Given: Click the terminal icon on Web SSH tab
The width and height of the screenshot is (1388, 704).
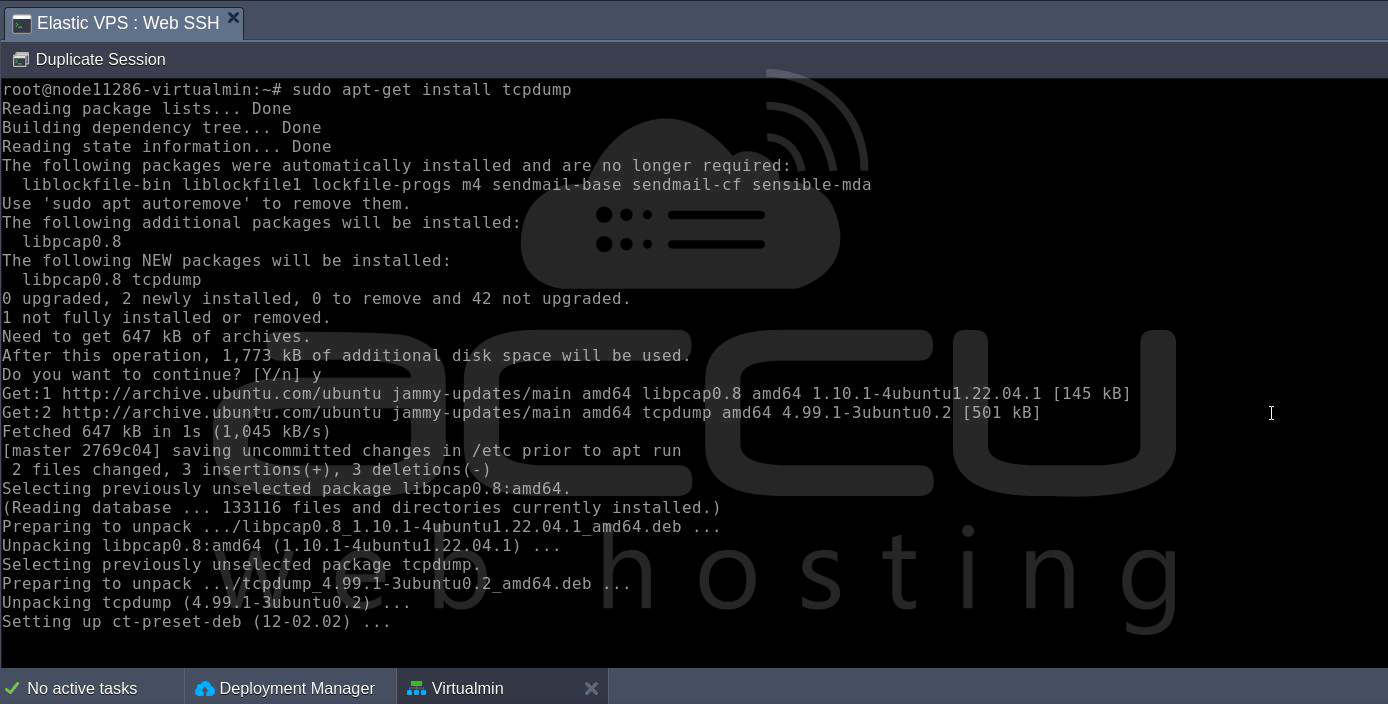Looking at the screenshot, I should click(21, 24).
